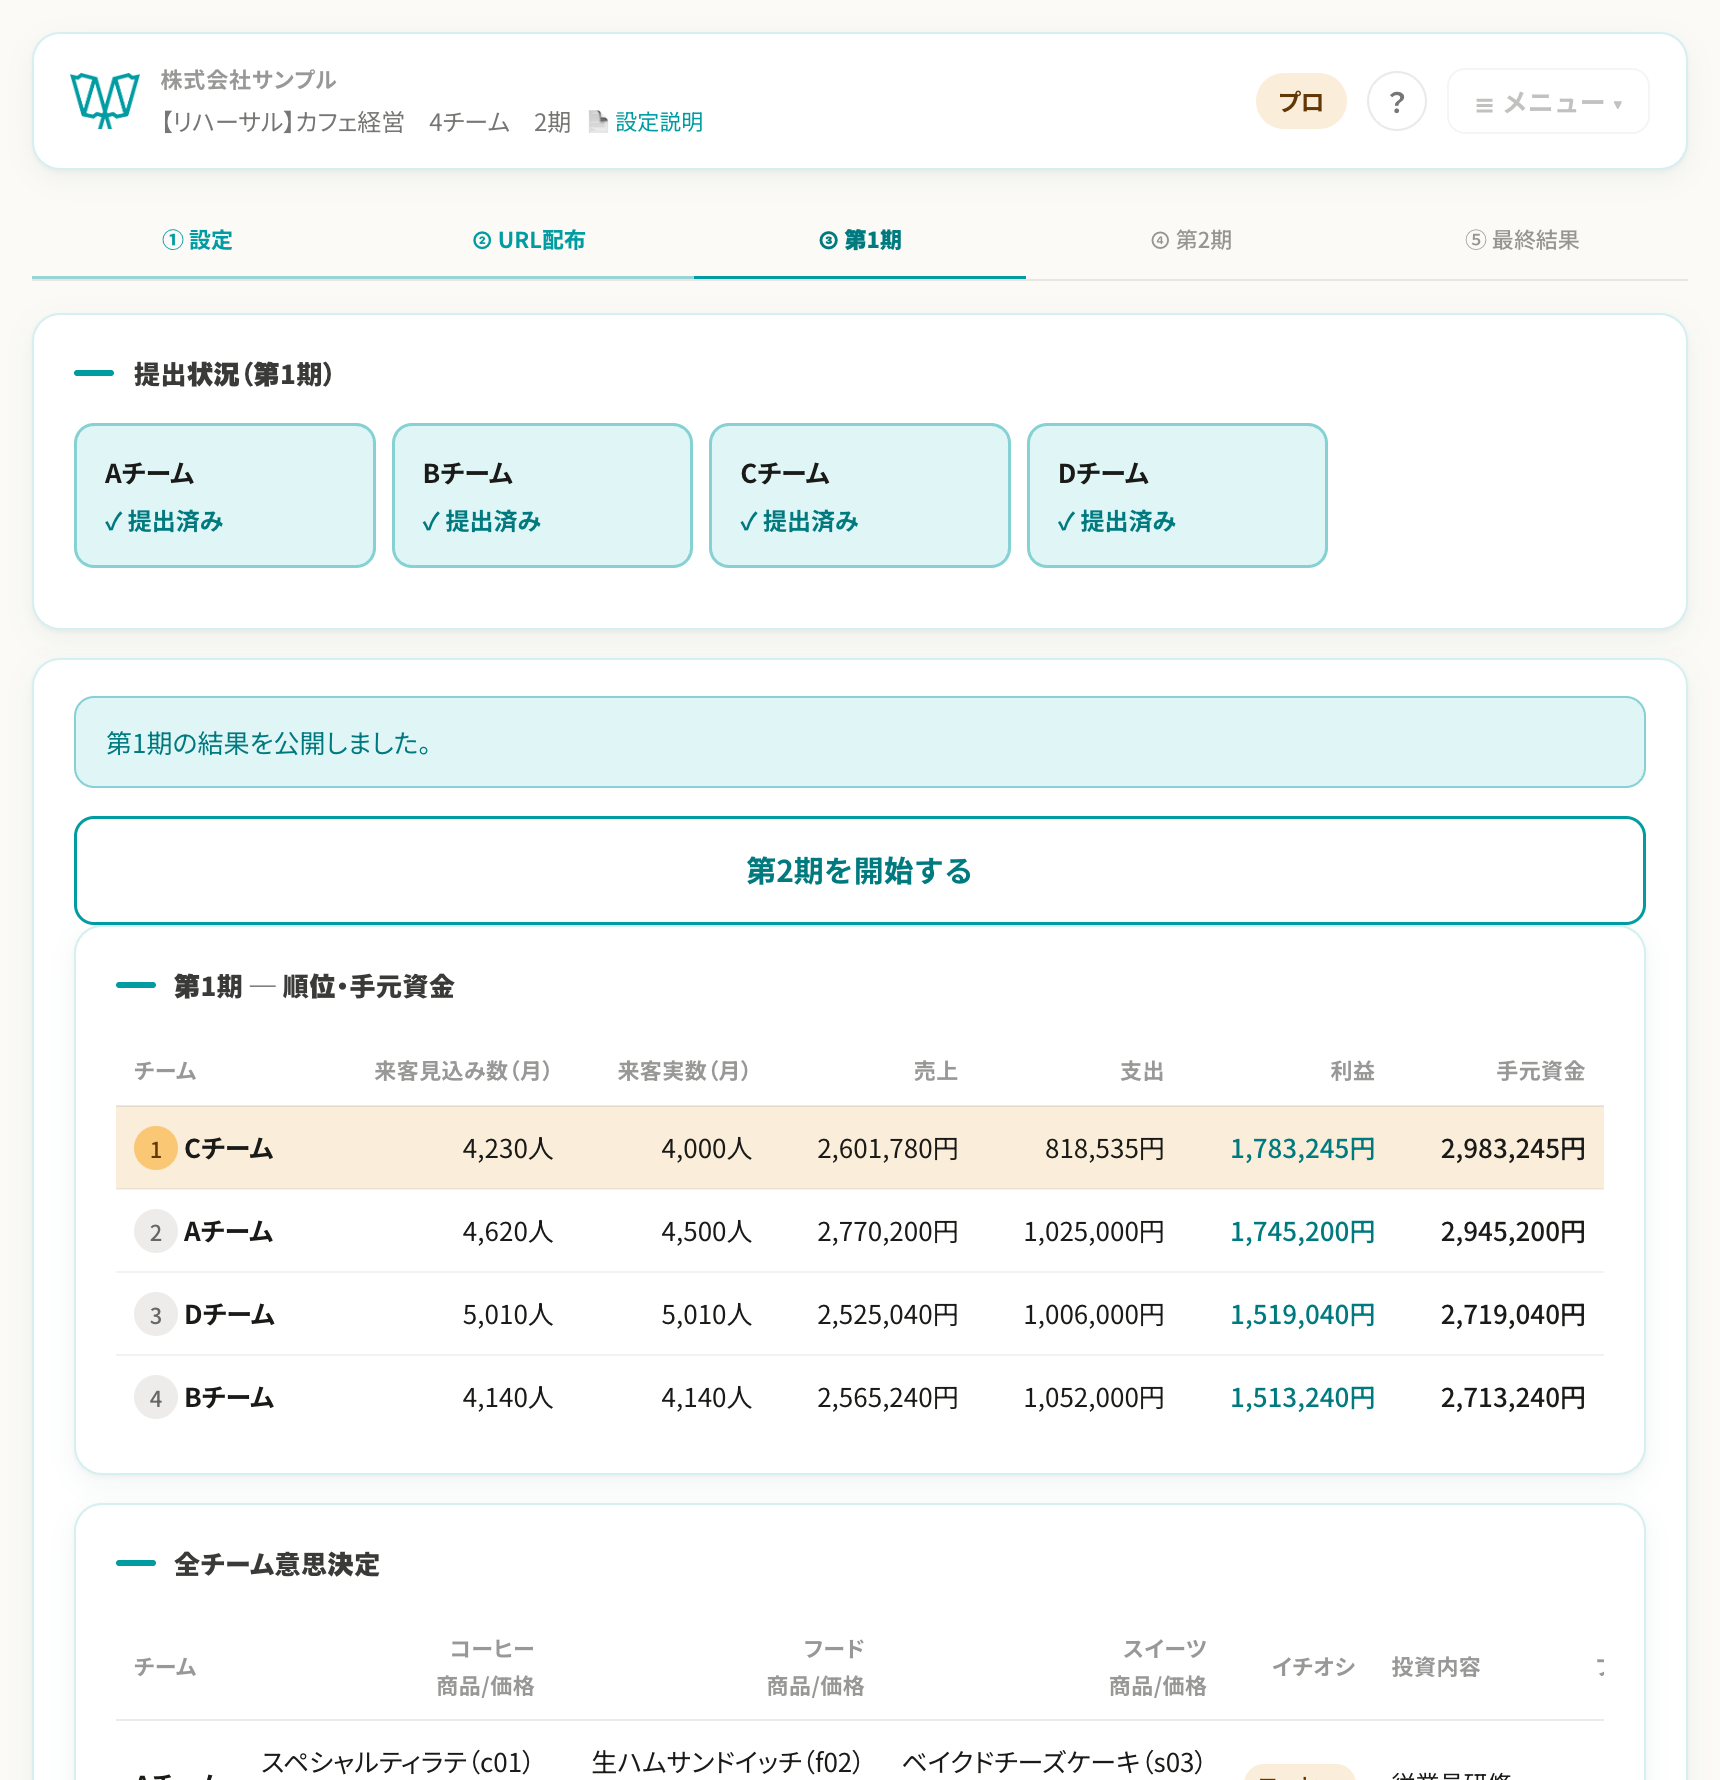Select the Cチーム submission card
The image size is (1720, 1780).
[x=860, y=495]
